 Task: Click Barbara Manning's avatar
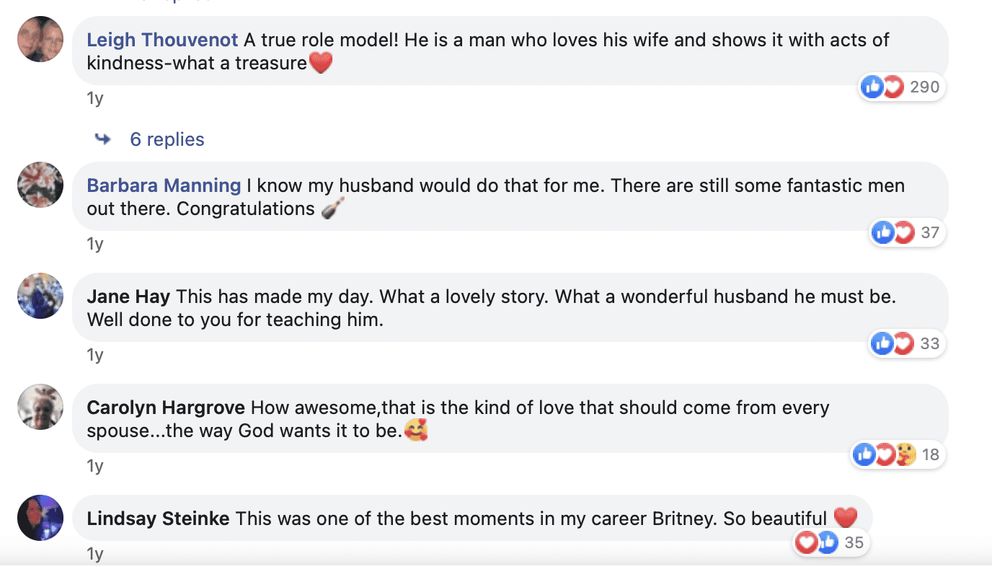coord(40,185)
